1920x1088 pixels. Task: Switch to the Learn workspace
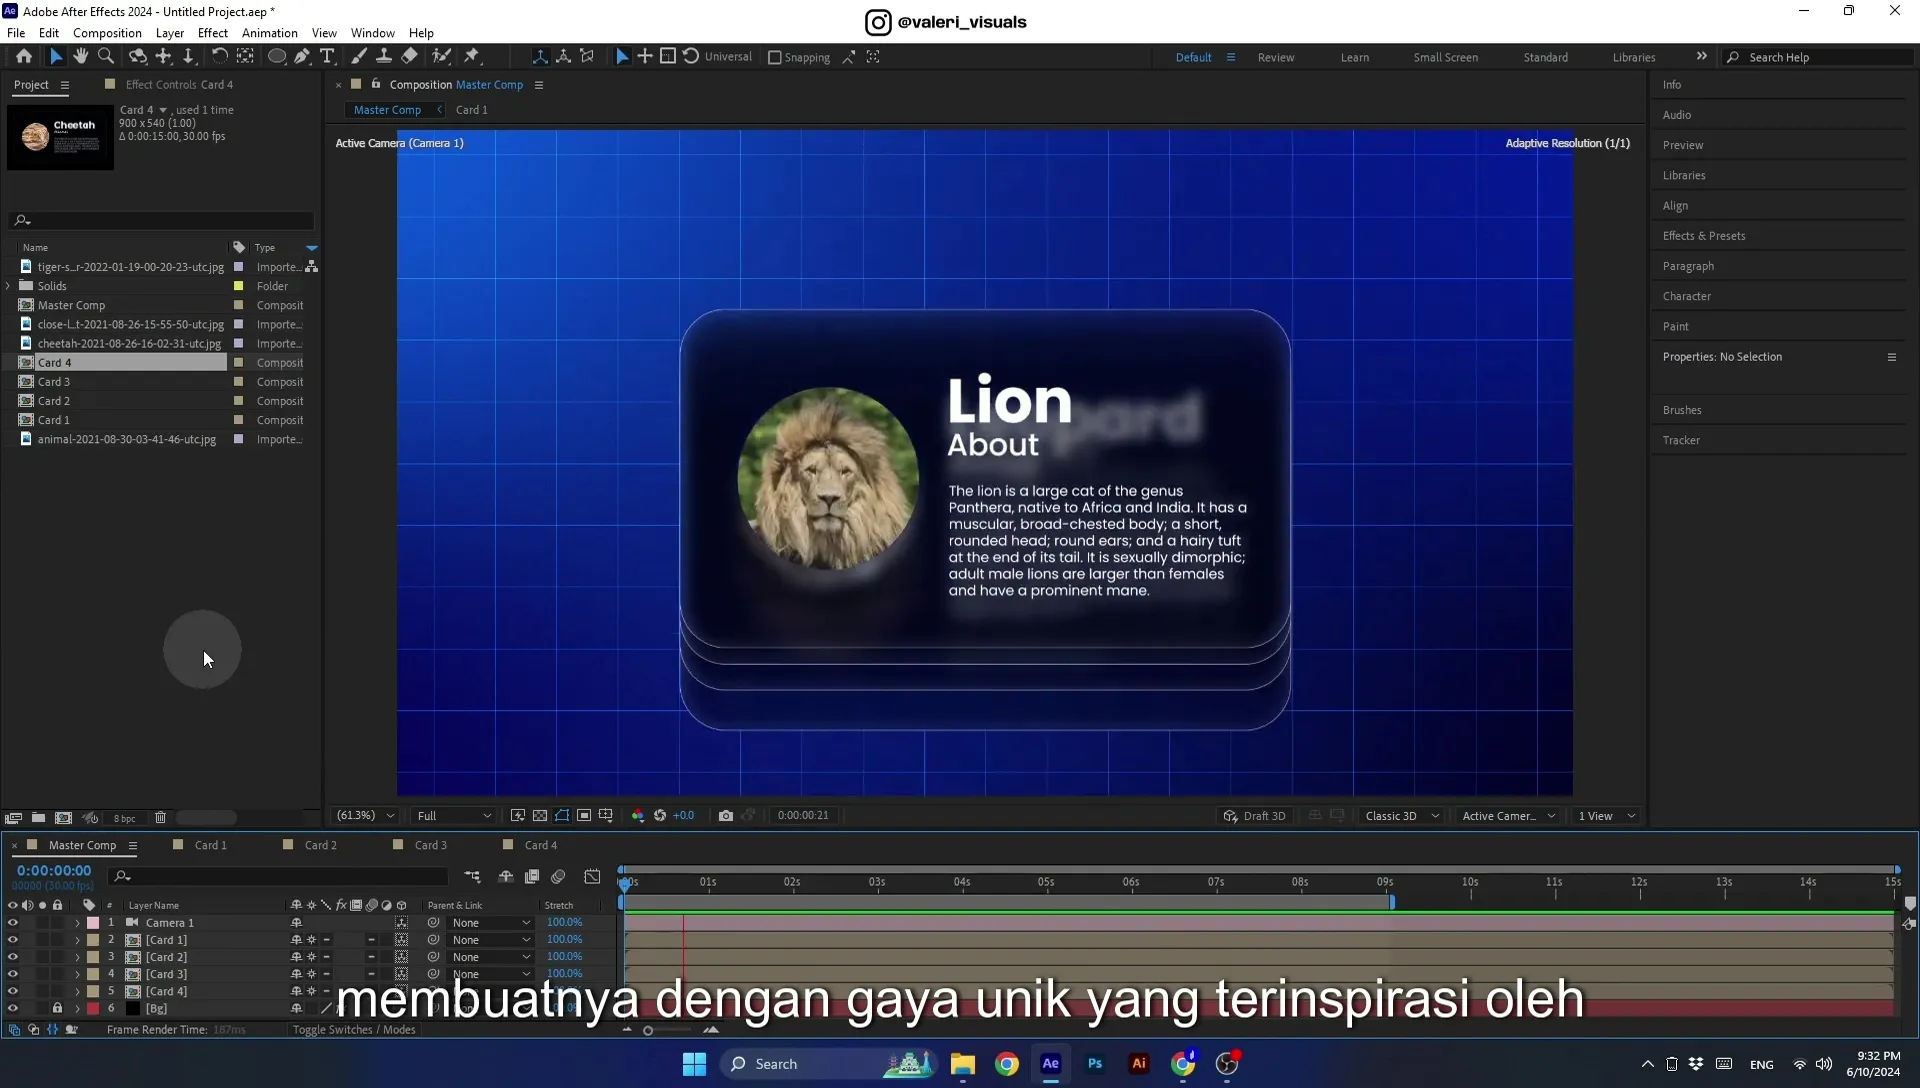1355,58
